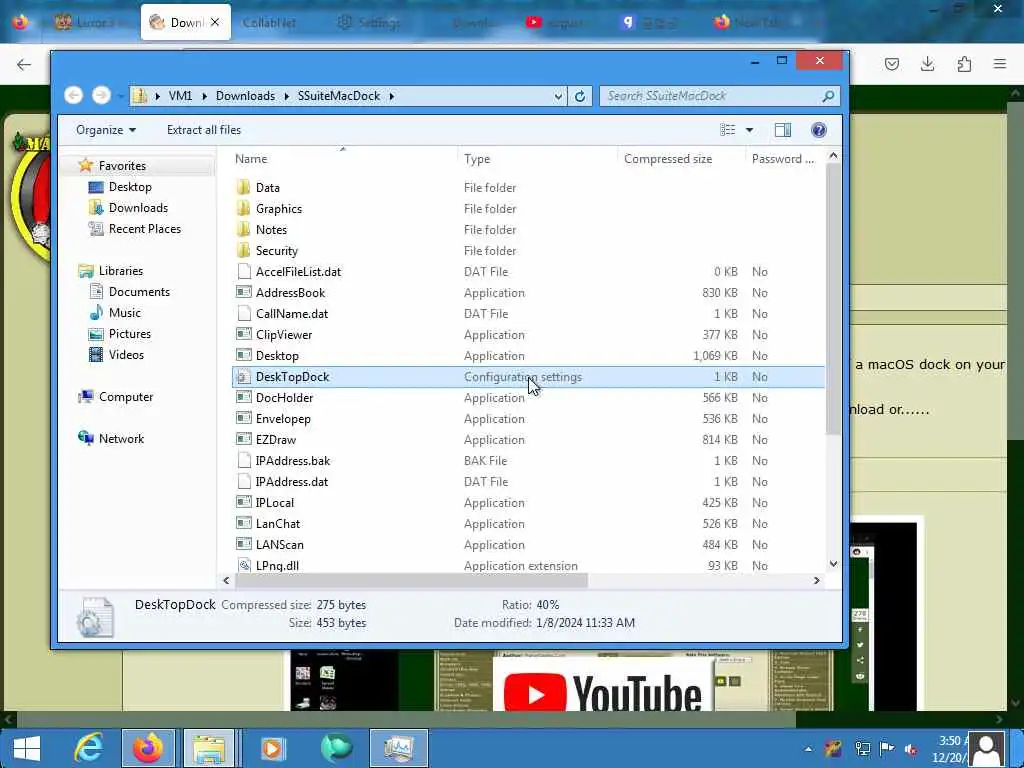Image resolution: width=1024 pixels, height=768 pixels.
Task: Open the Music library
Action: [124, 313]
